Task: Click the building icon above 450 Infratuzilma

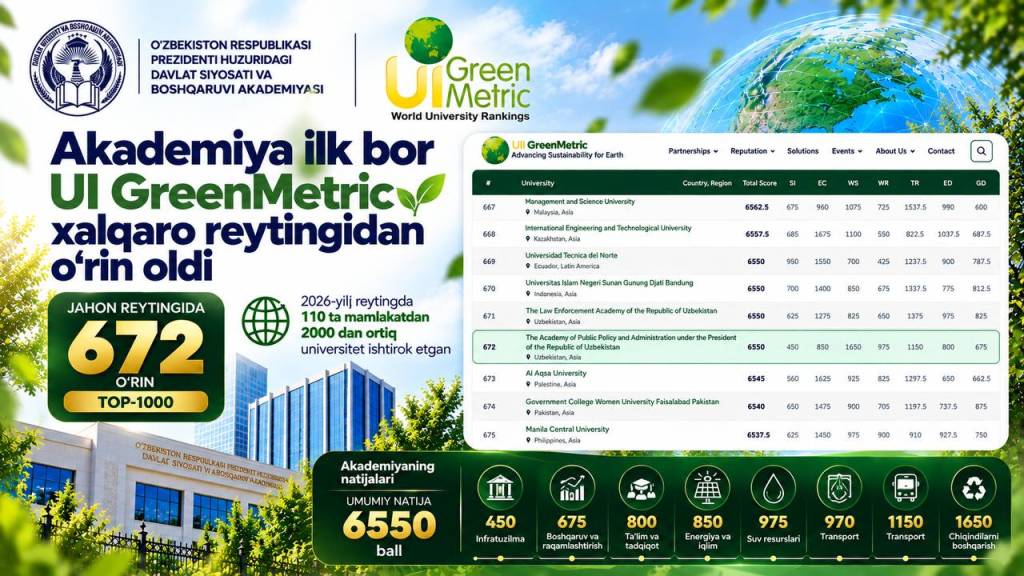Action: 500,488
